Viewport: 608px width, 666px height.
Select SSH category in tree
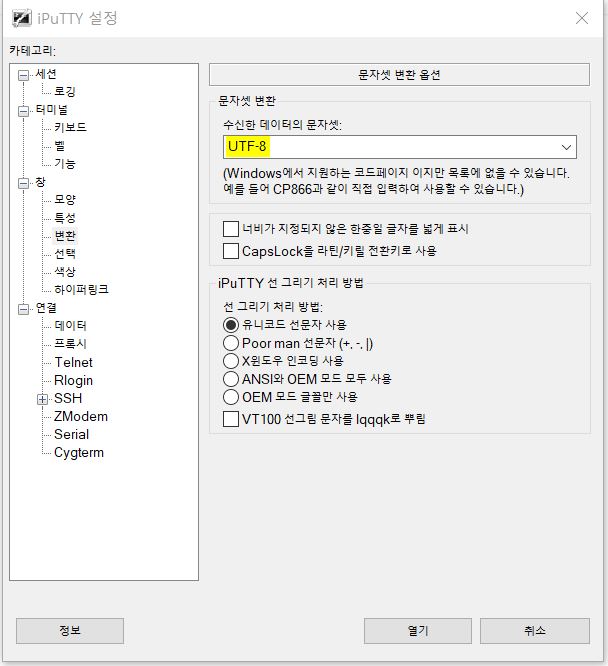pos(68,398)
